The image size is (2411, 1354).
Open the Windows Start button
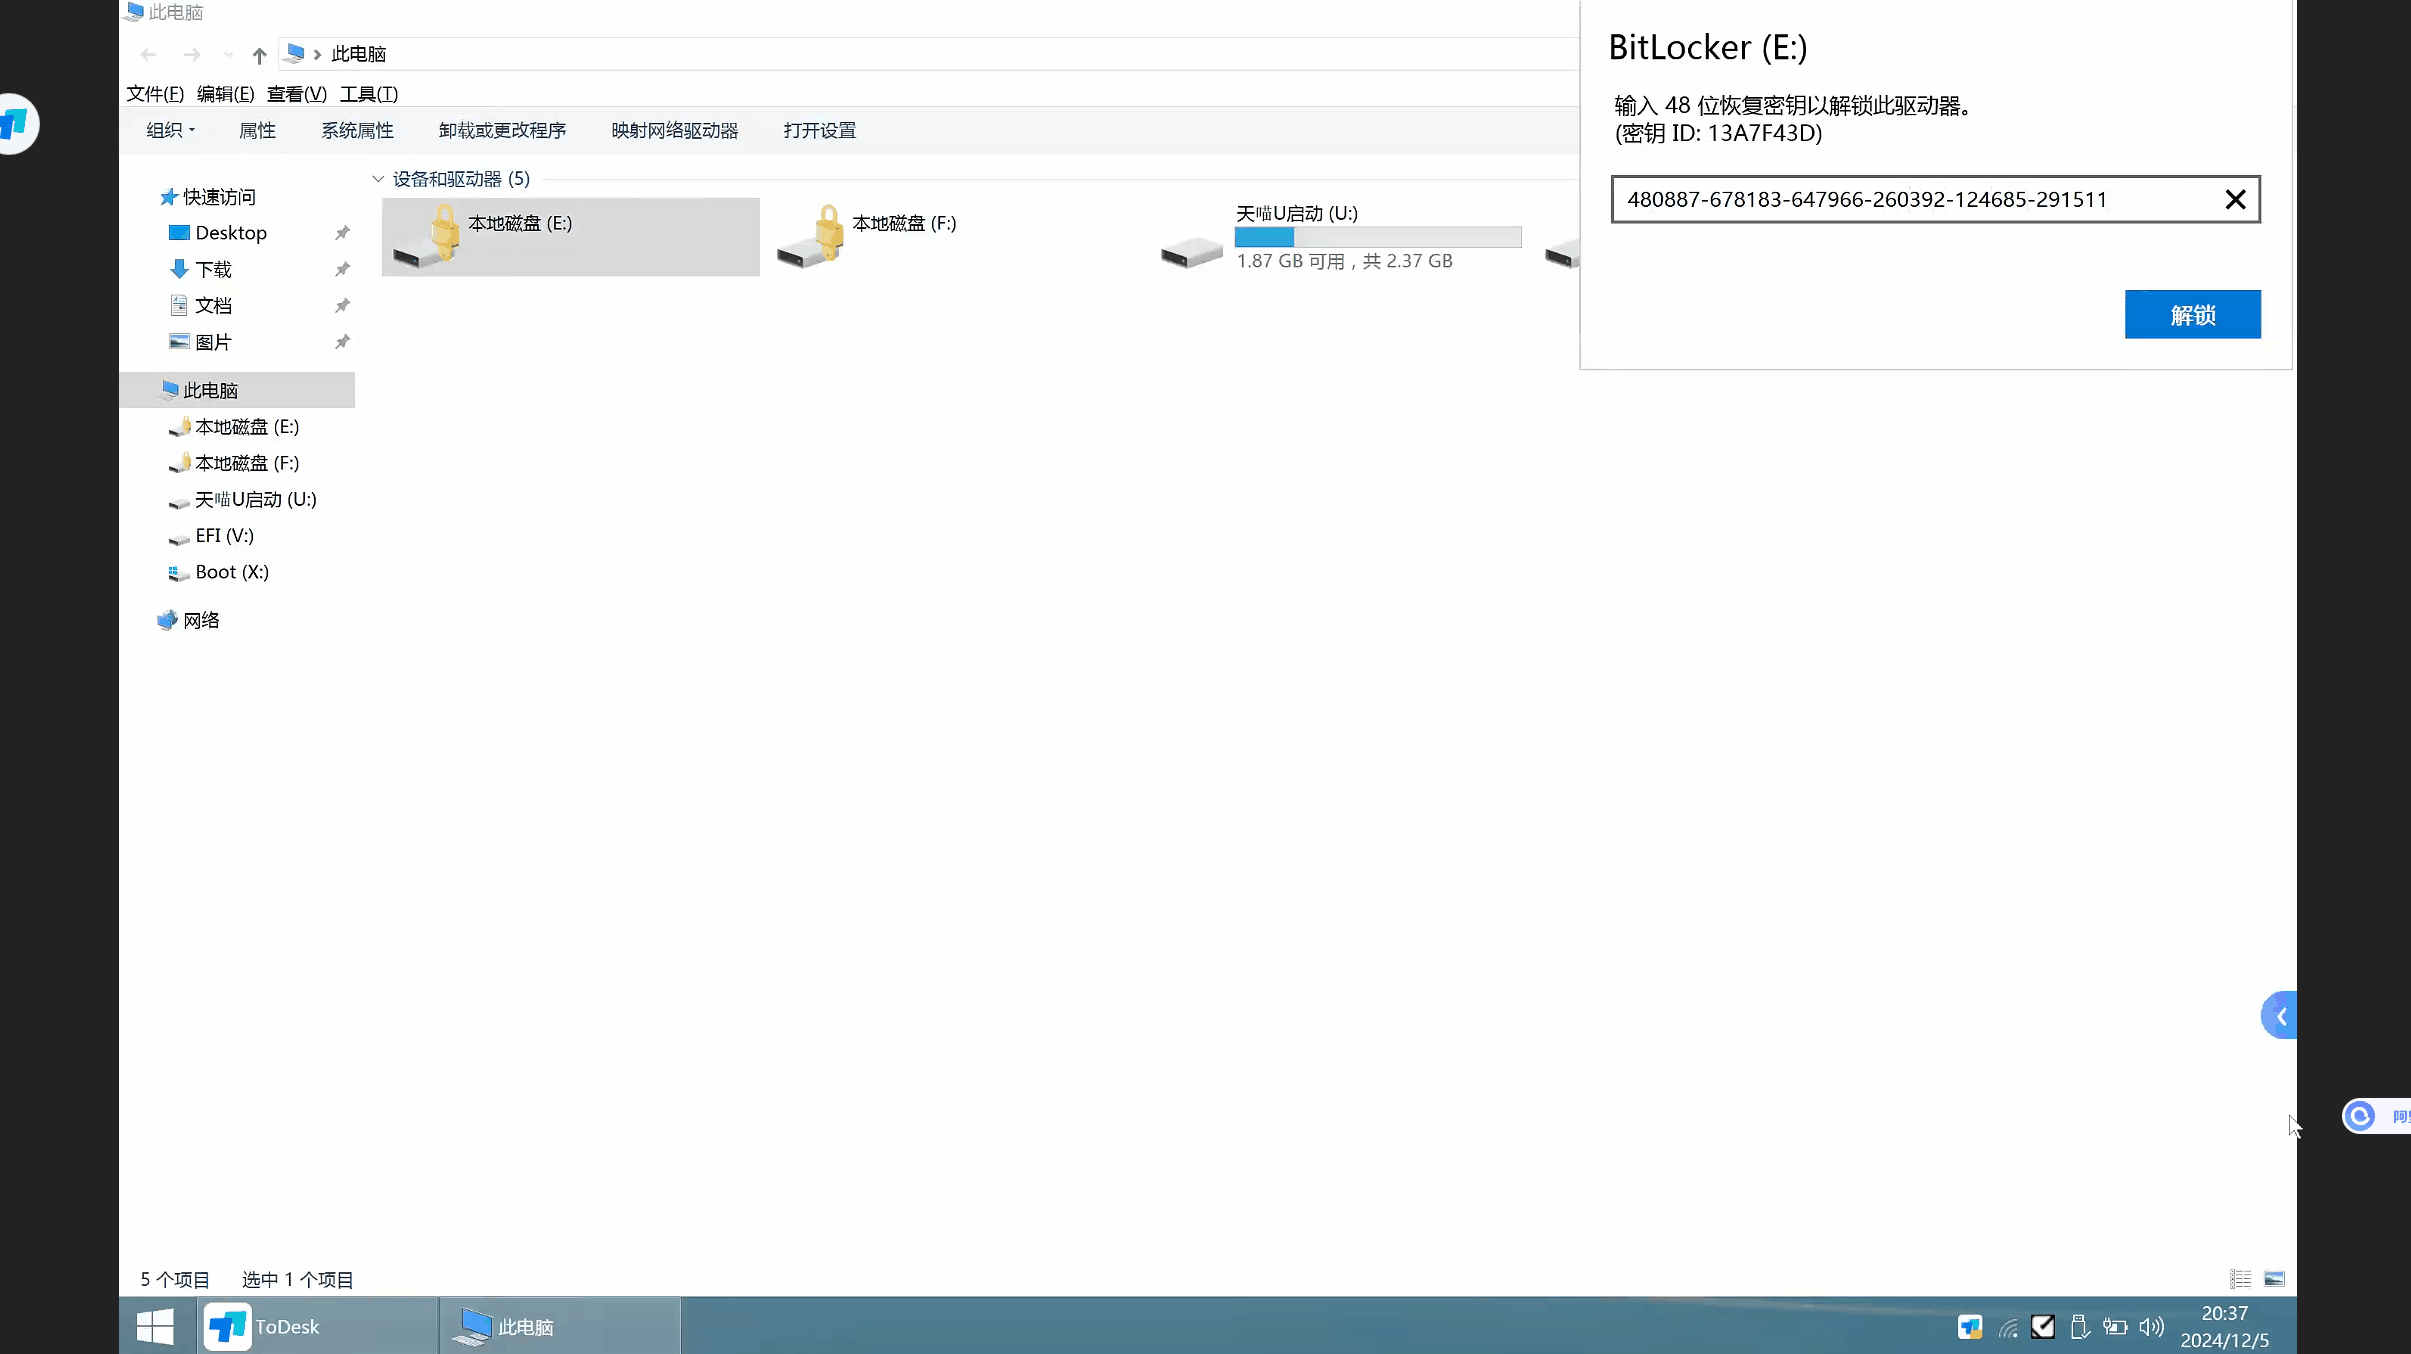[x=155, y=1327]
